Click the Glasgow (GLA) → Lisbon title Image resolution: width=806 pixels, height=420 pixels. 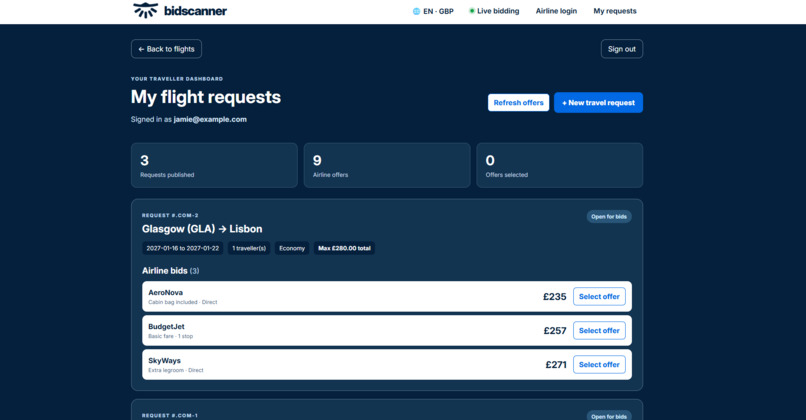[x=202, y=229]
